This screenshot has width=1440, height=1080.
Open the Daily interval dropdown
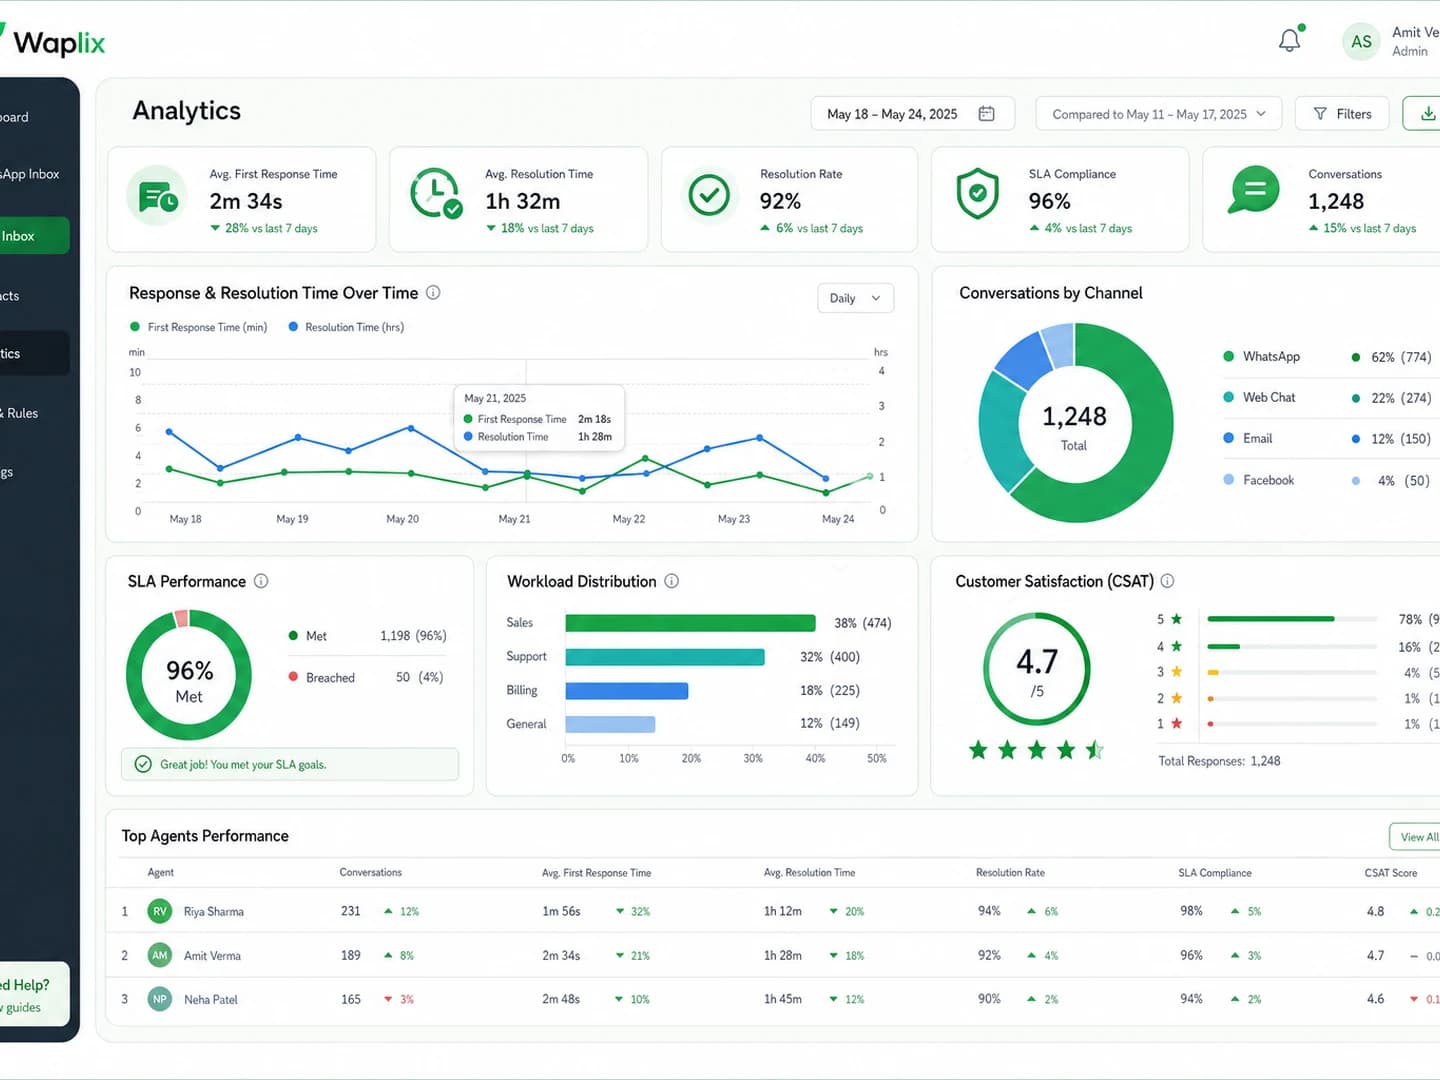pos(855,298)
